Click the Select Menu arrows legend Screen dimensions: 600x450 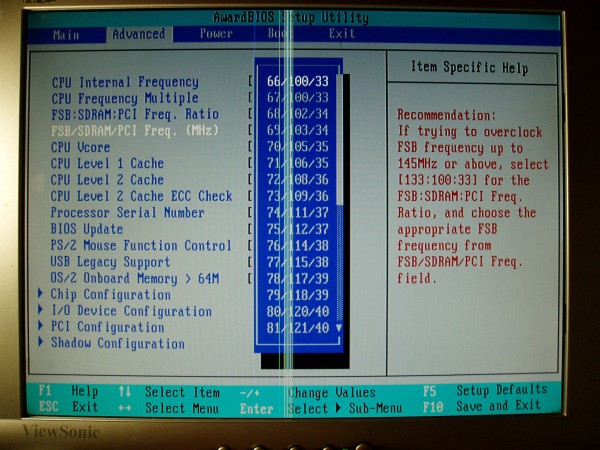point(169,408)
